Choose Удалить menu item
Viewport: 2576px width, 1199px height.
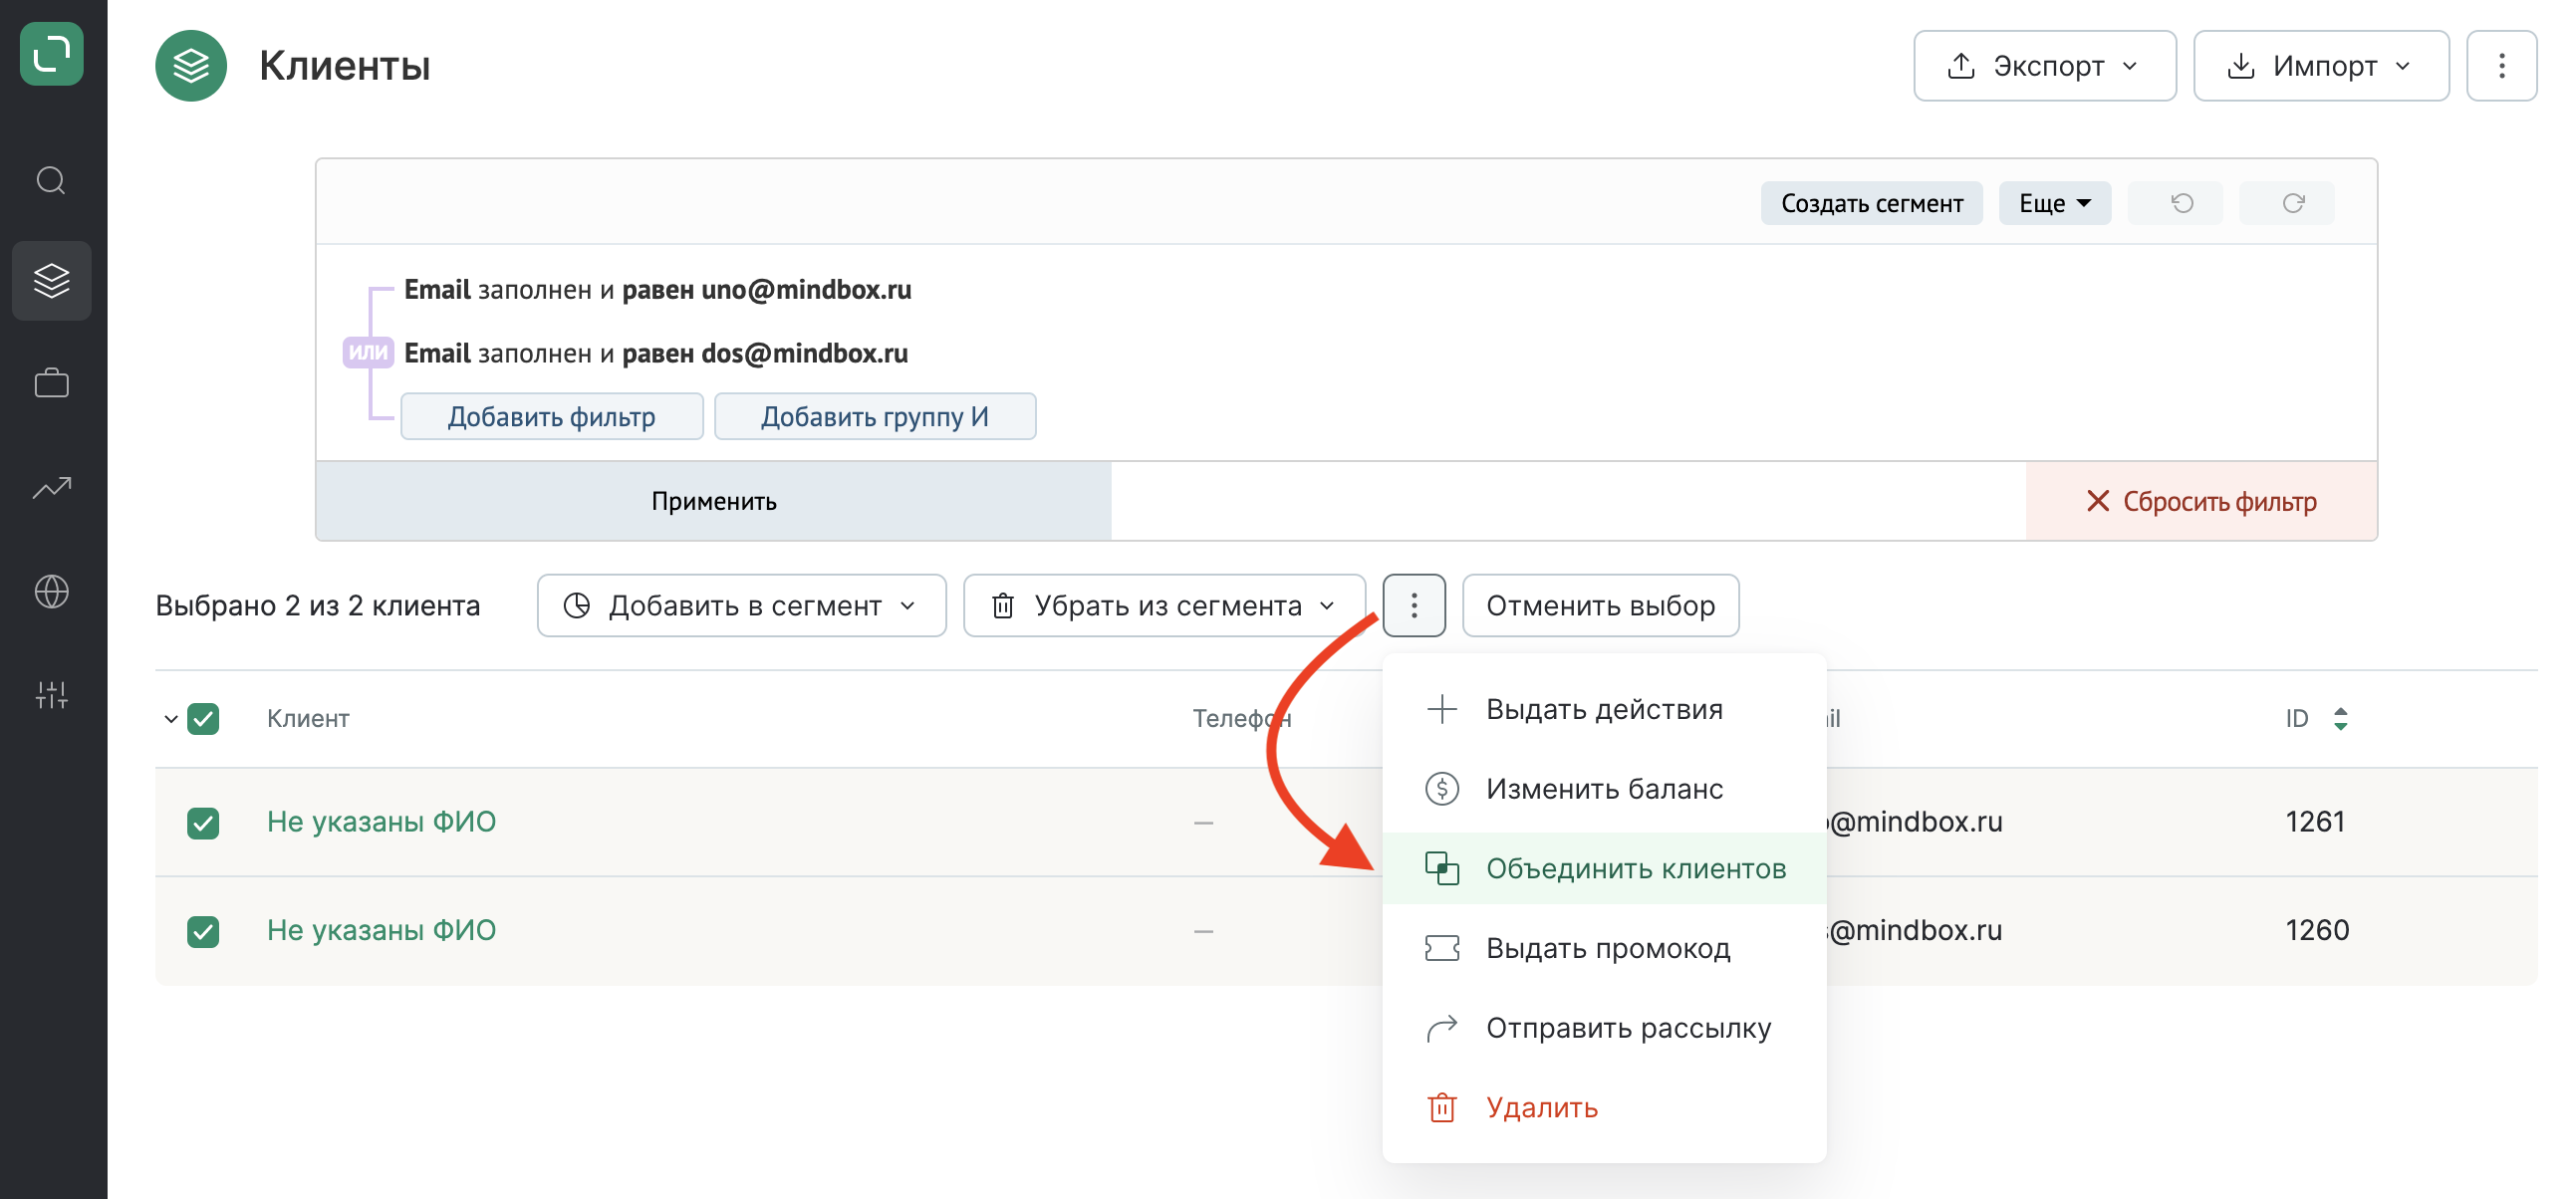1604,1108
